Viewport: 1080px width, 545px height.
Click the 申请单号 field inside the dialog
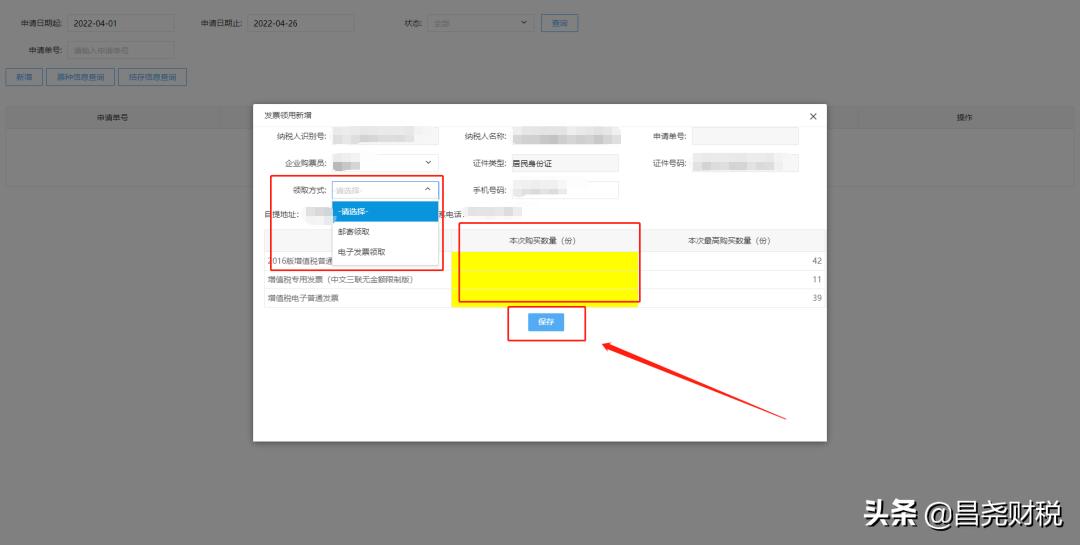[745, 136]
